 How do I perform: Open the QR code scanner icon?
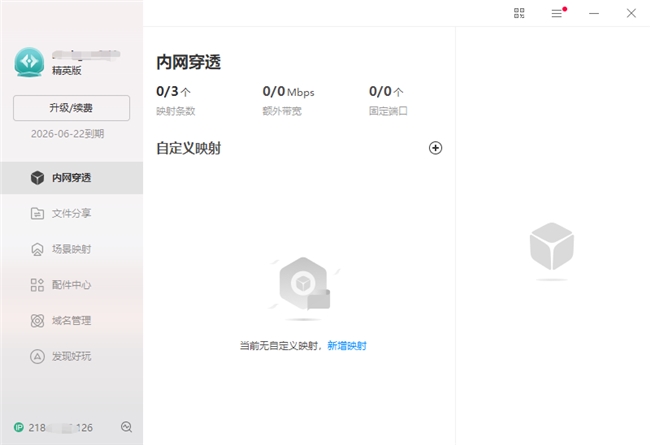[x=519, y=13]
